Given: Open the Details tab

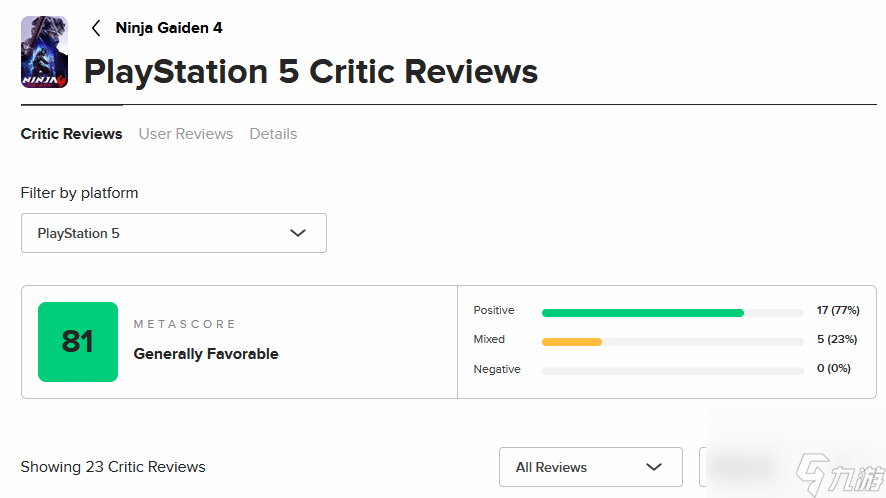Looking at the screenshot, I should point(273,134).
